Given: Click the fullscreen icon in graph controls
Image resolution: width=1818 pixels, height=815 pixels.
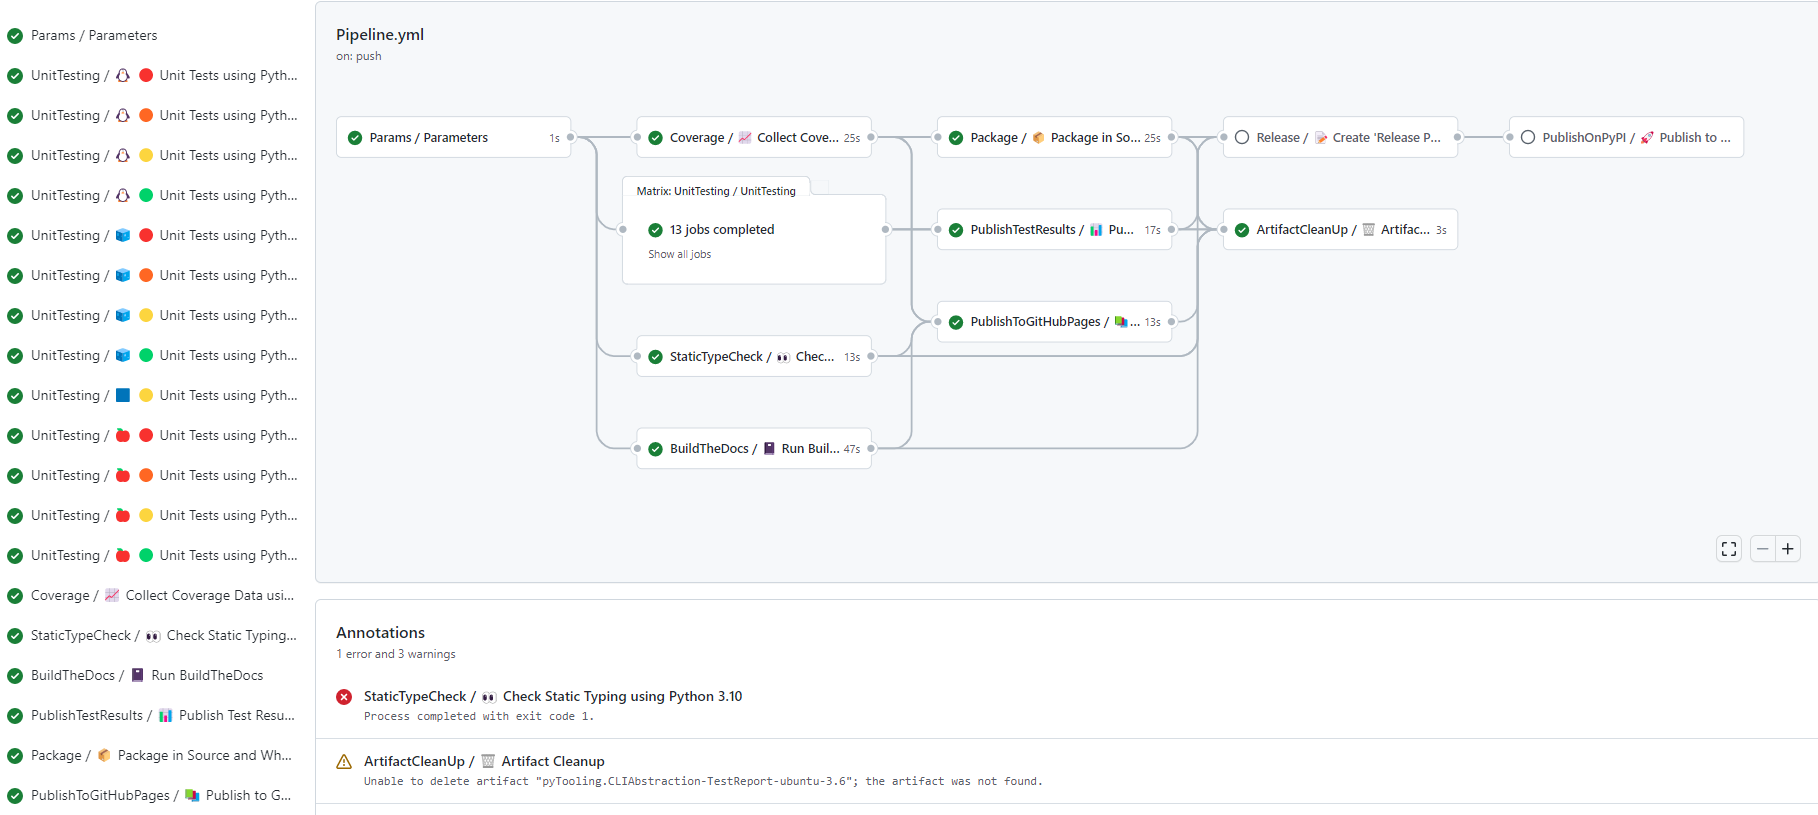Looking at the screenshot, I should point(1728,549).
